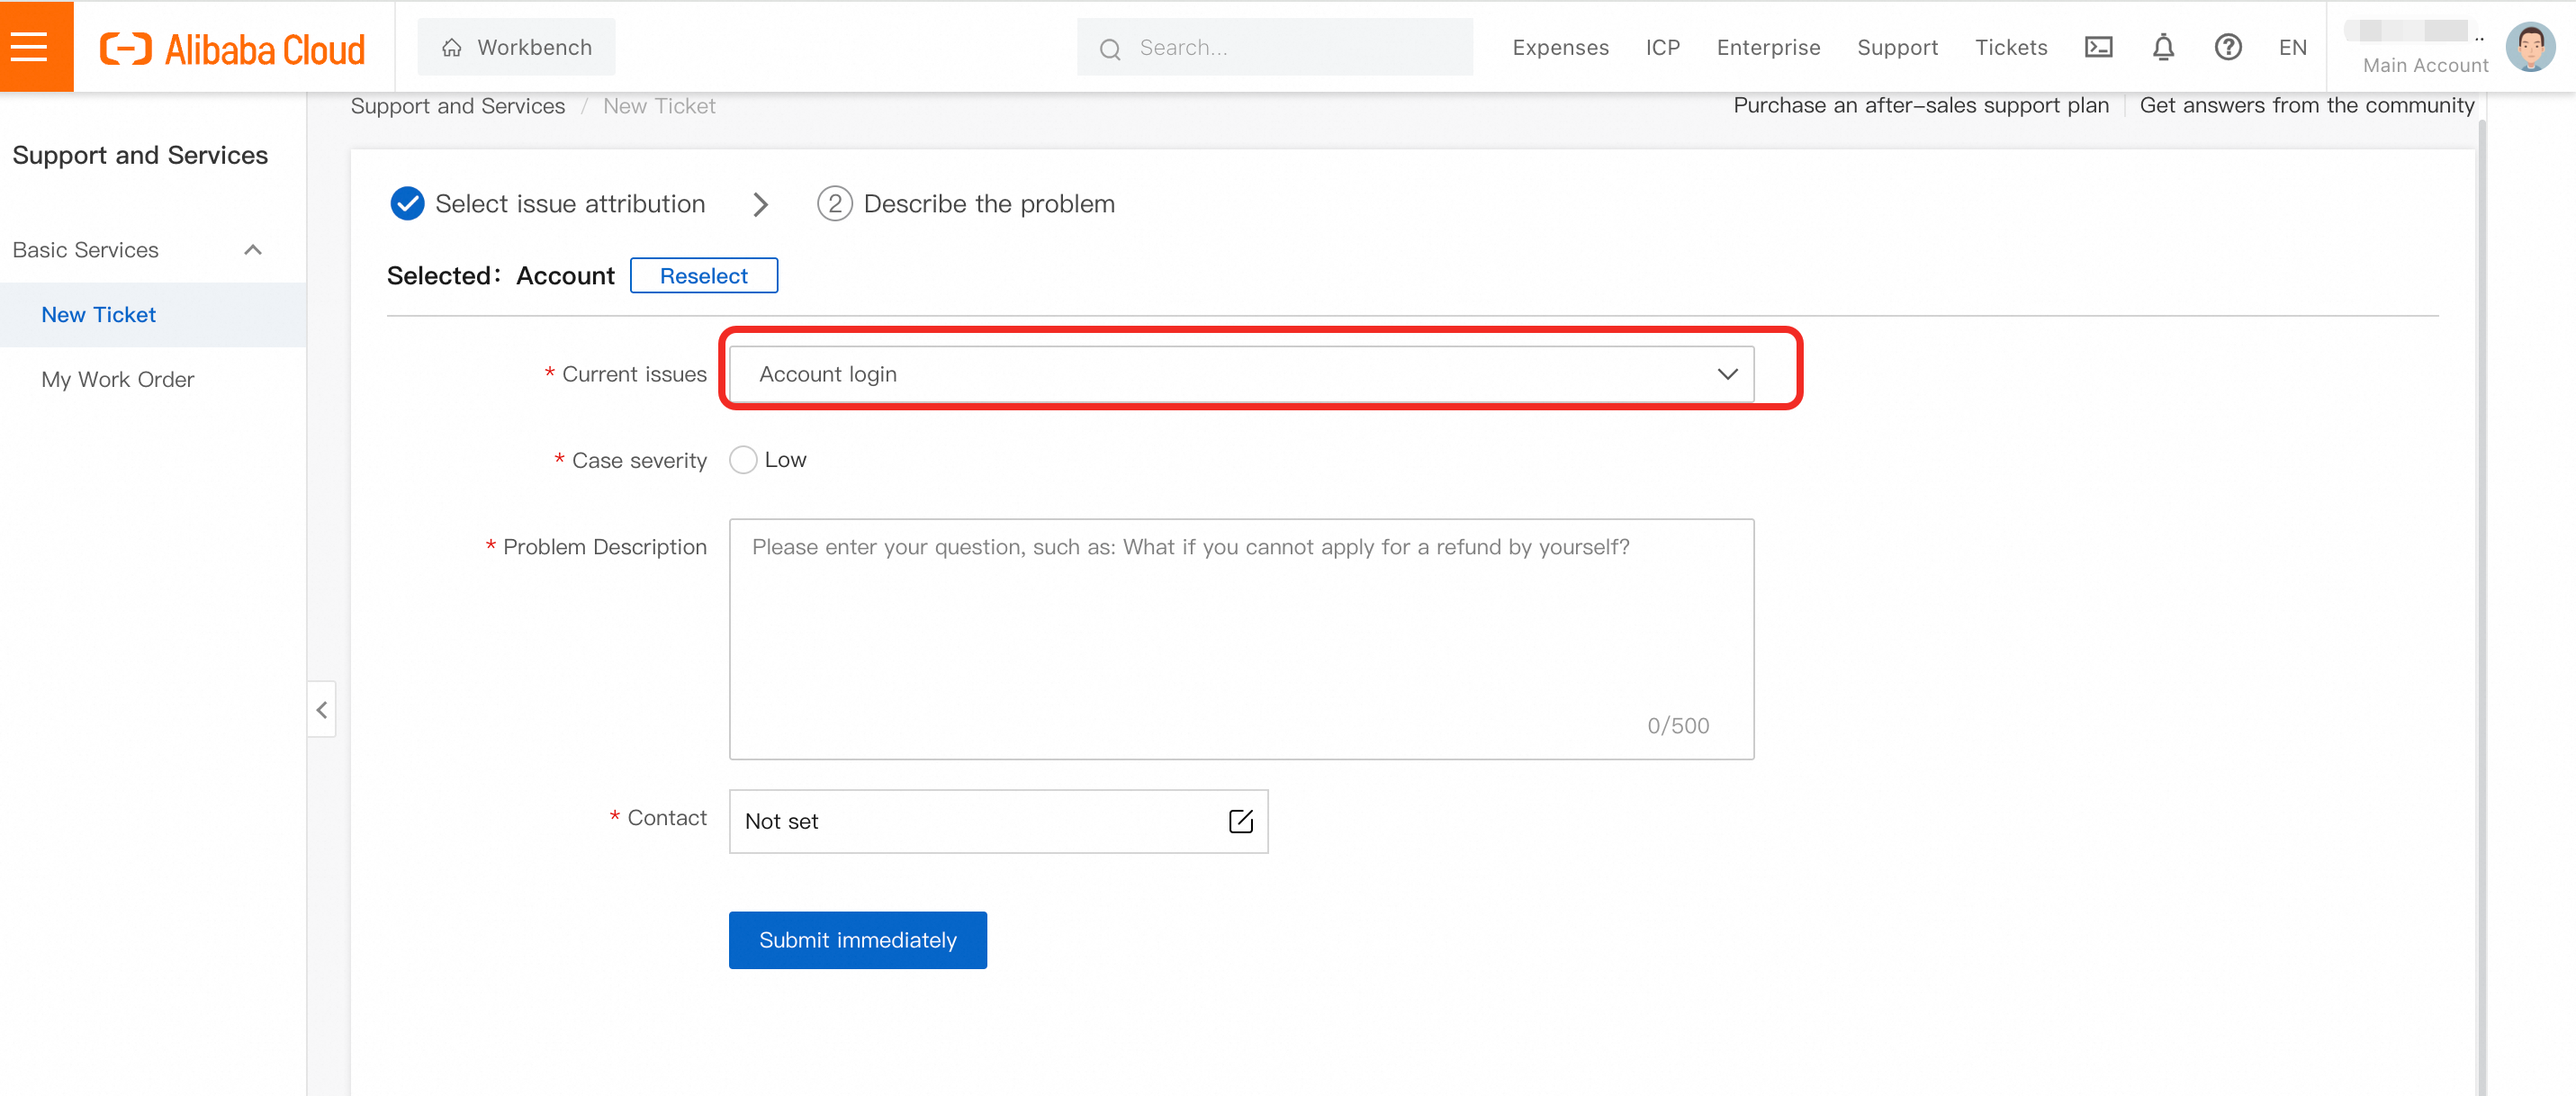
Task: Click the Reselect button
Action: coord(703,276)
